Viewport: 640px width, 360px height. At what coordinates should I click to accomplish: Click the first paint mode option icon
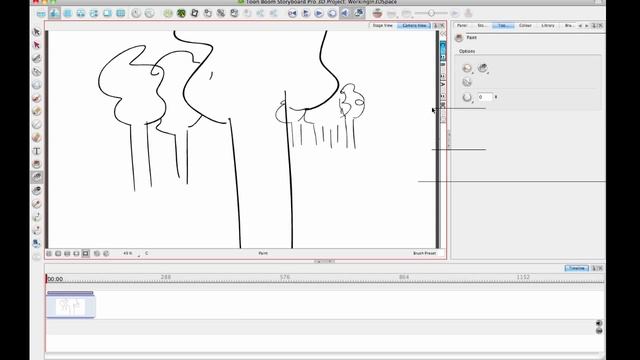(467, 68)
